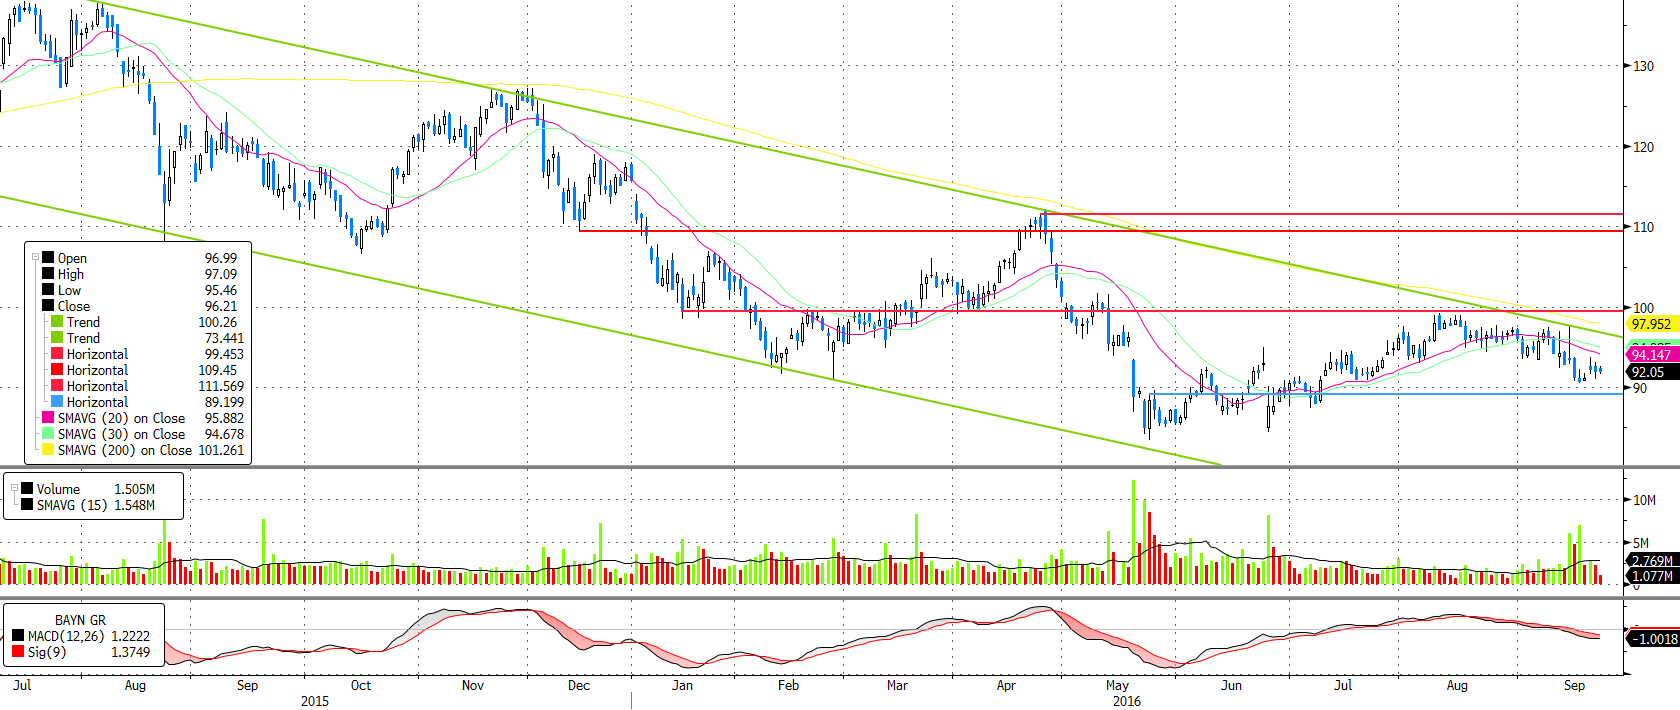Click the Apr date axis label
Image resolution: width=1680 pixels, height=710 pixels.
[1006, 685]
